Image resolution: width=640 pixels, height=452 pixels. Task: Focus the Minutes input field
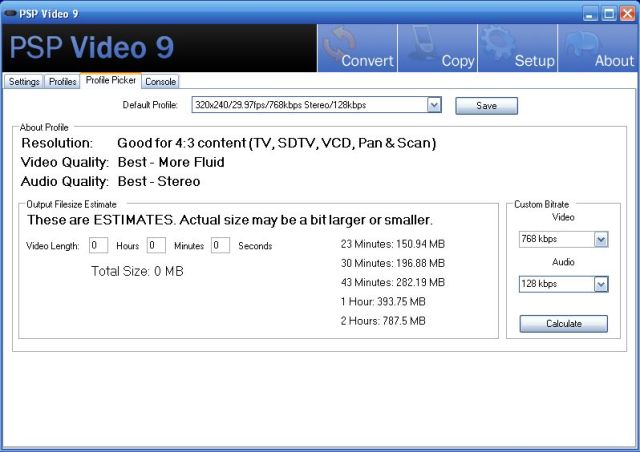(156, 246)
